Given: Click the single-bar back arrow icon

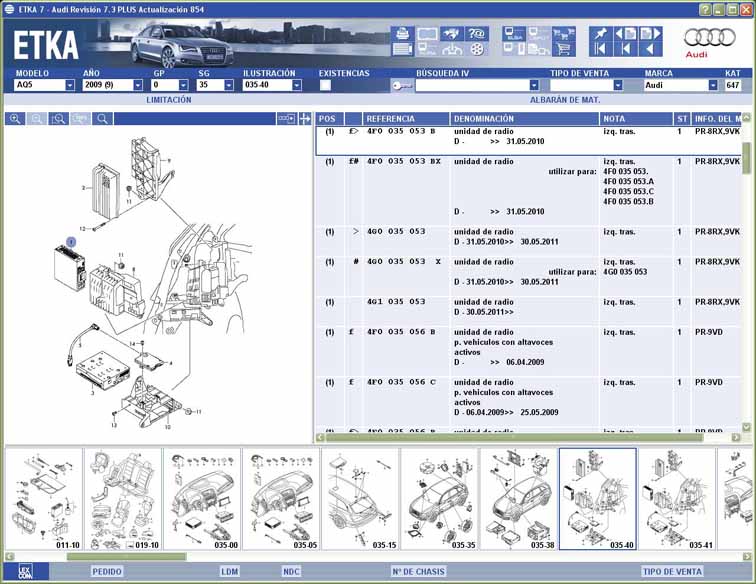Looking at the screenshot, I should click(x=625, y=49).
